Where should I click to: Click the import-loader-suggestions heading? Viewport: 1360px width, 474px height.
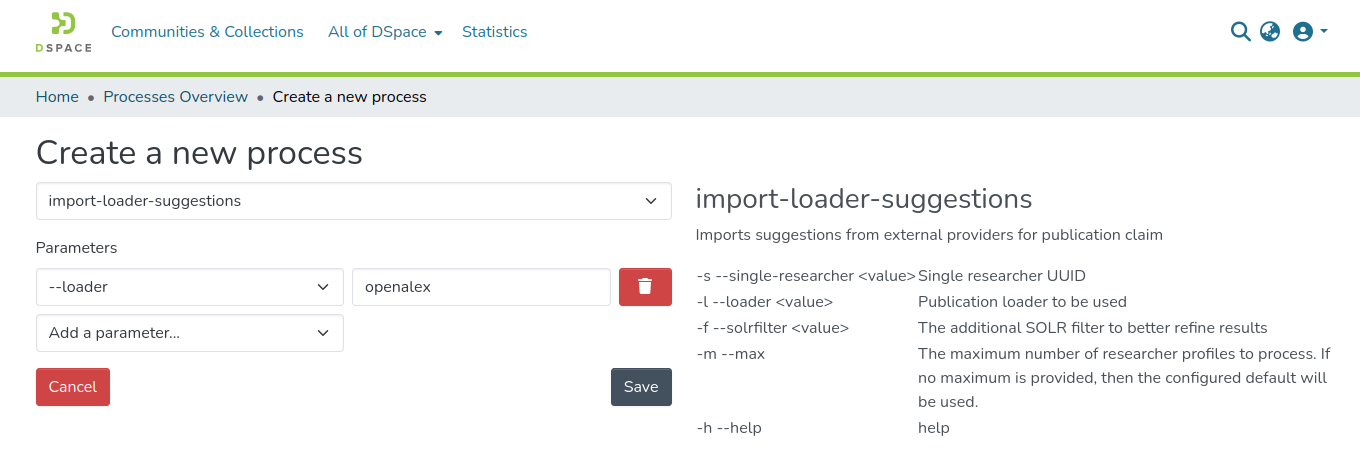(863, 199)
